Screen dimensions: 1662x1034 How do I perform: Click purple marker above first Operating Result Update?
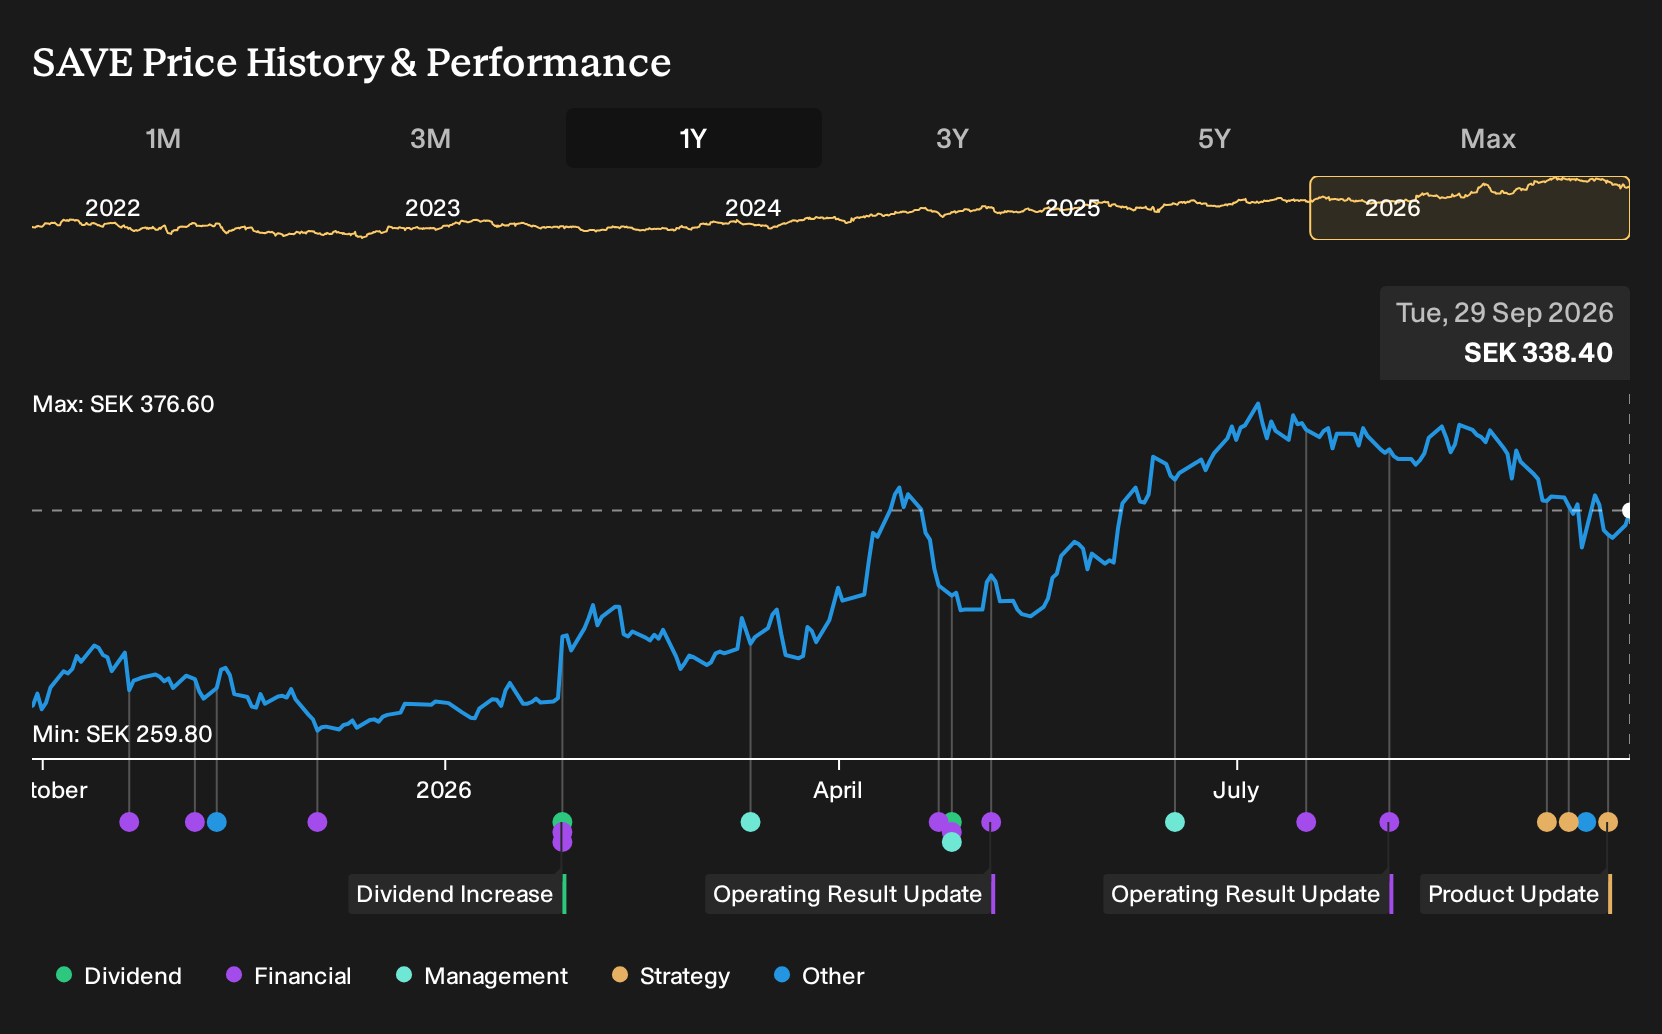click(991, 822)
